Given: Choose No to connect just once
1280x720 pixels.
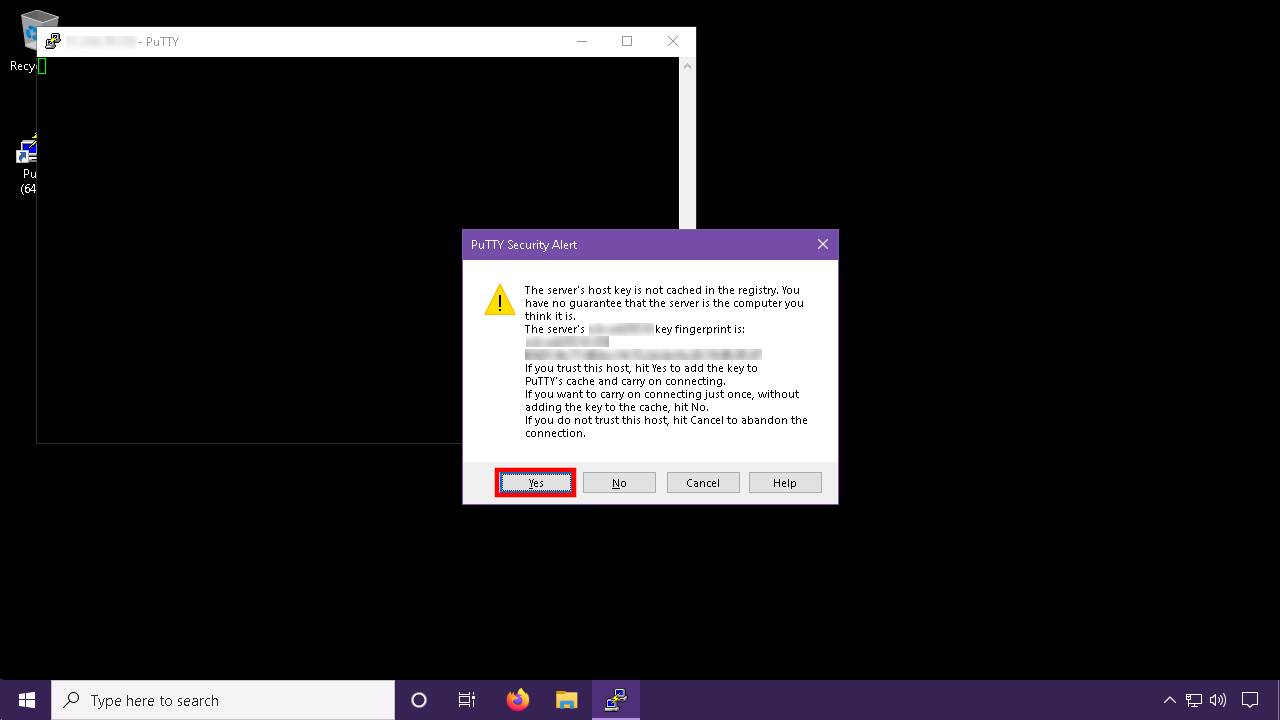Looking at the screenshot, I should [619, 483].
